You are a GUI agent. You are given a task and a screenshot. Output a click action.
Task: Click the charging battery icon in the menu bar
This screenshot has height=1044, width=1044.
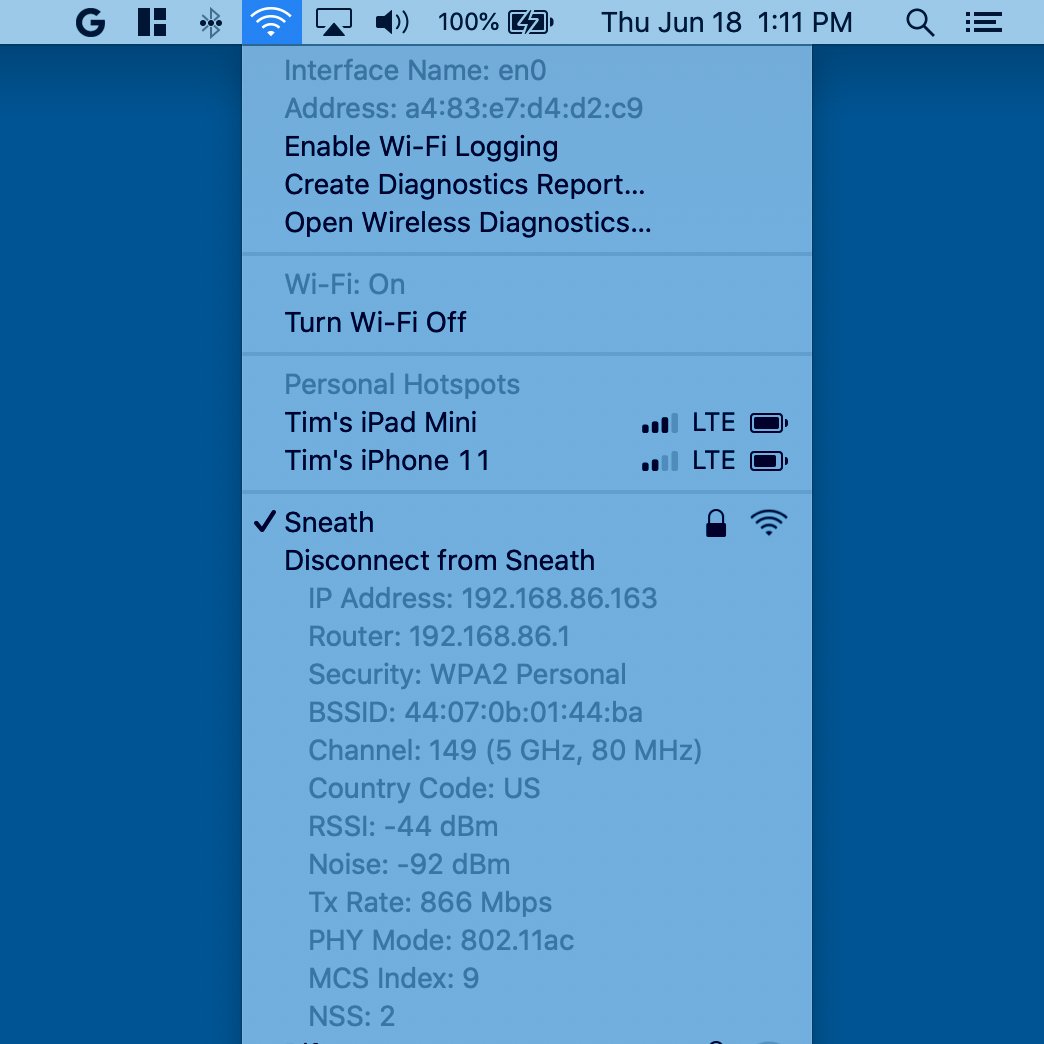[531, 23]
